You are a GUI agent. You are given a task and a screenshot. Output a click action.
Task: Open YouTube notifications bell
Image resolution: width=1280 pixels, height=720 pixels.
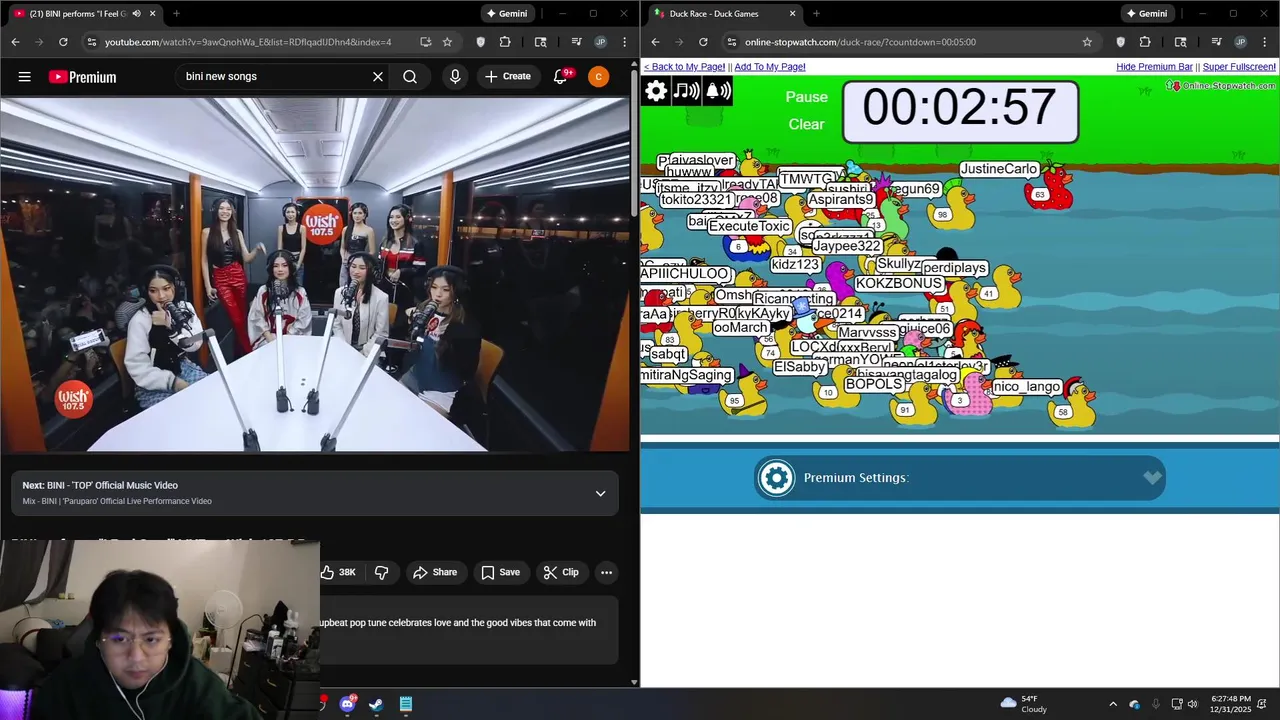point(561,77)
